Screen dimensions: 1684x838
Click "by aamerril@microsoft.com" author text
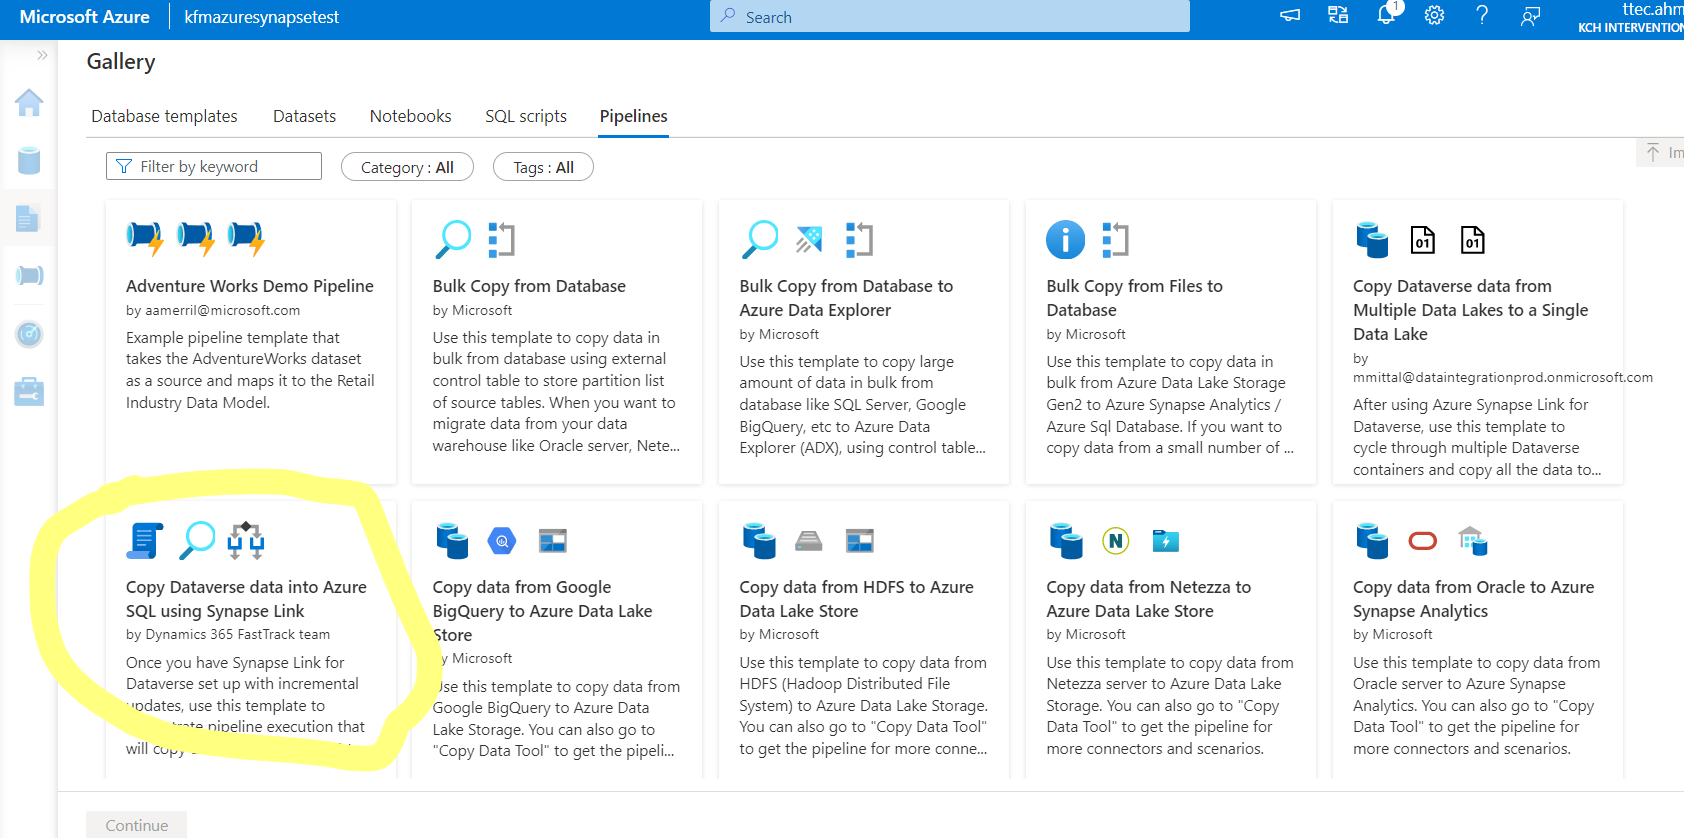tap(213, 310)
